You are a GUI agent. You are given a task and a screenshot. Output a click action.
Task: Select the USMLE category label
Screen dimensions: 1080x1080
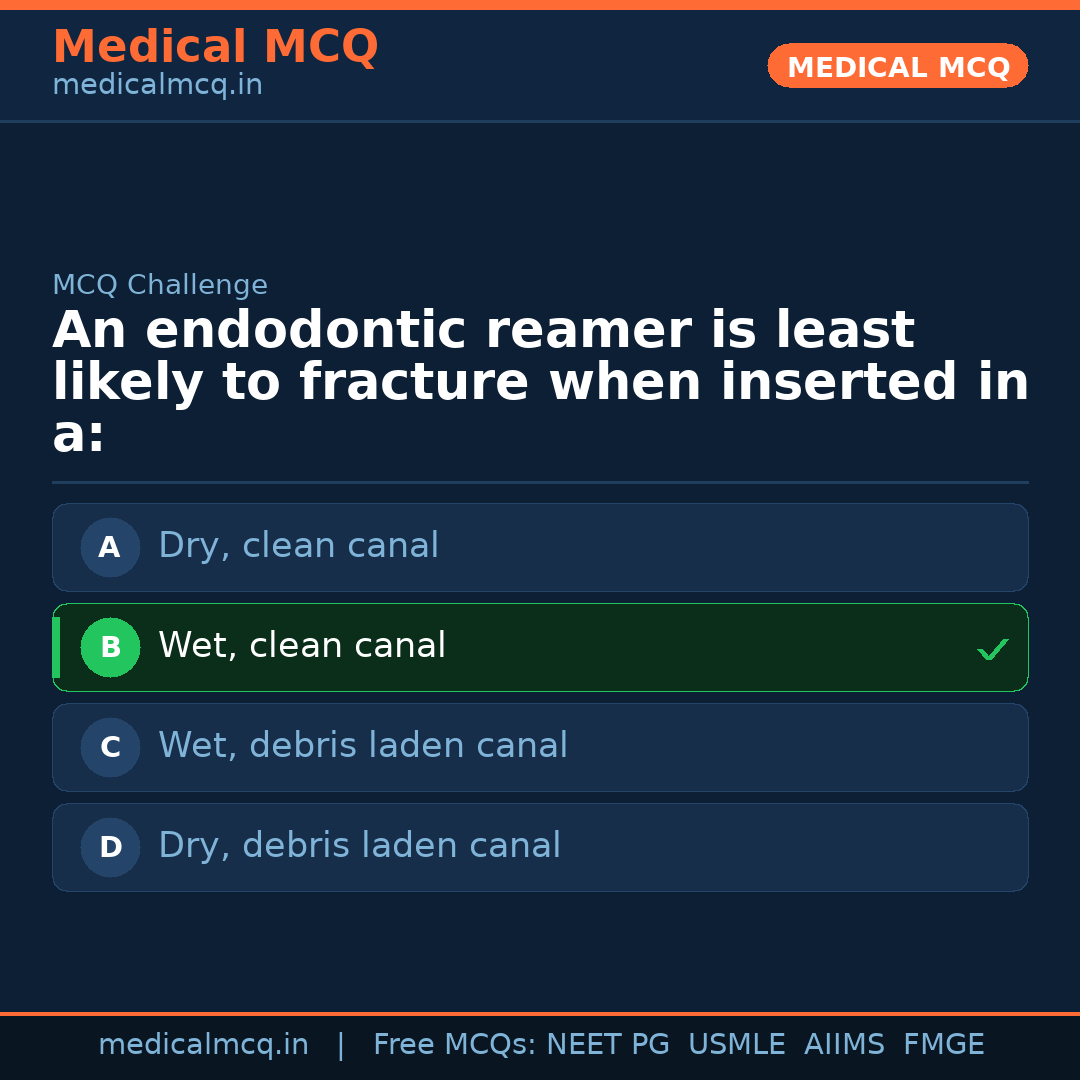(737, 1043)
